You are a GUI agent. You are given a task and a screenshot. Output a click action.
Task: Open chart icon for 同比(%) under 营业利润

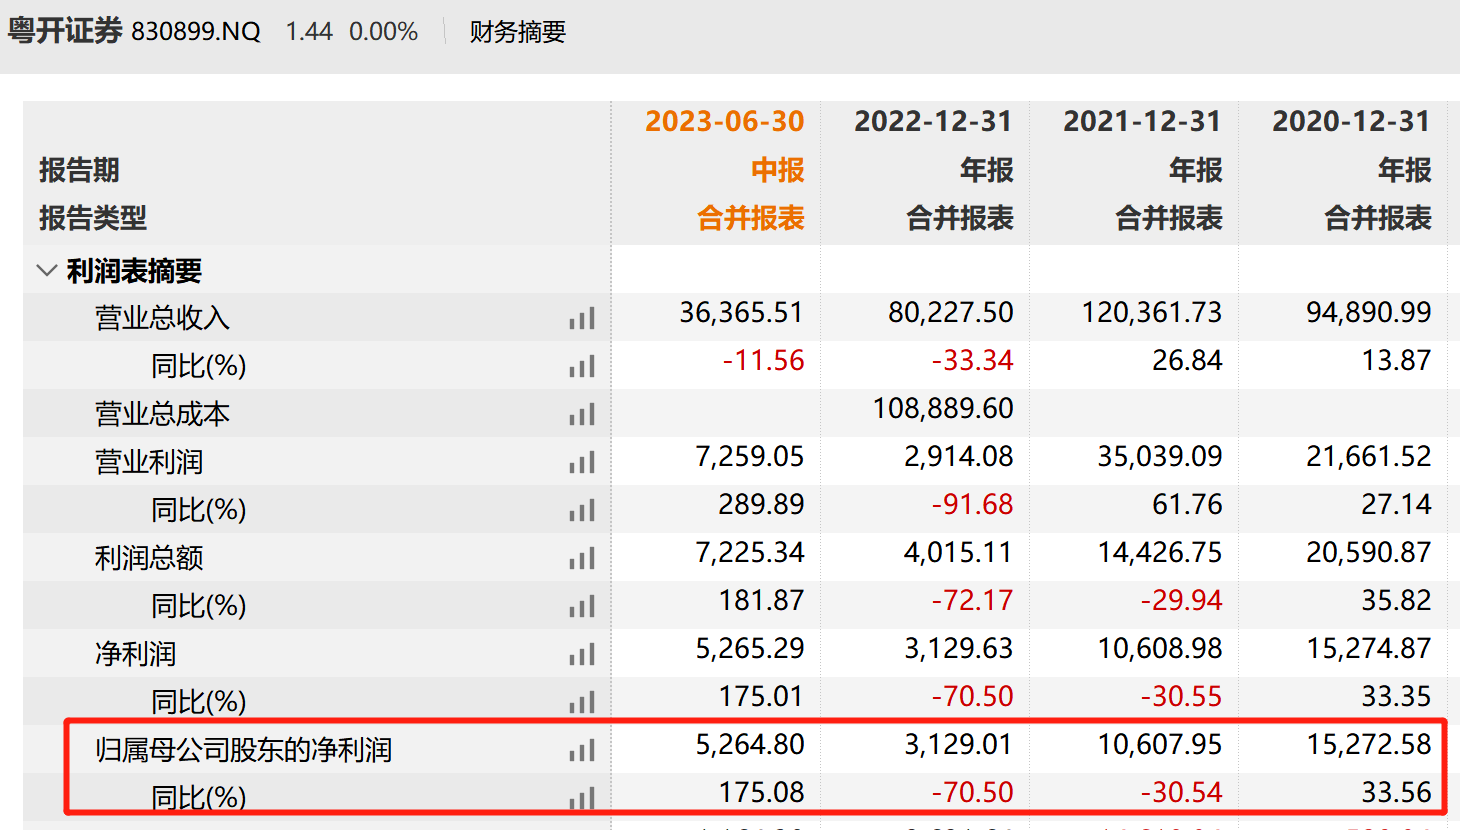(582, 510)
